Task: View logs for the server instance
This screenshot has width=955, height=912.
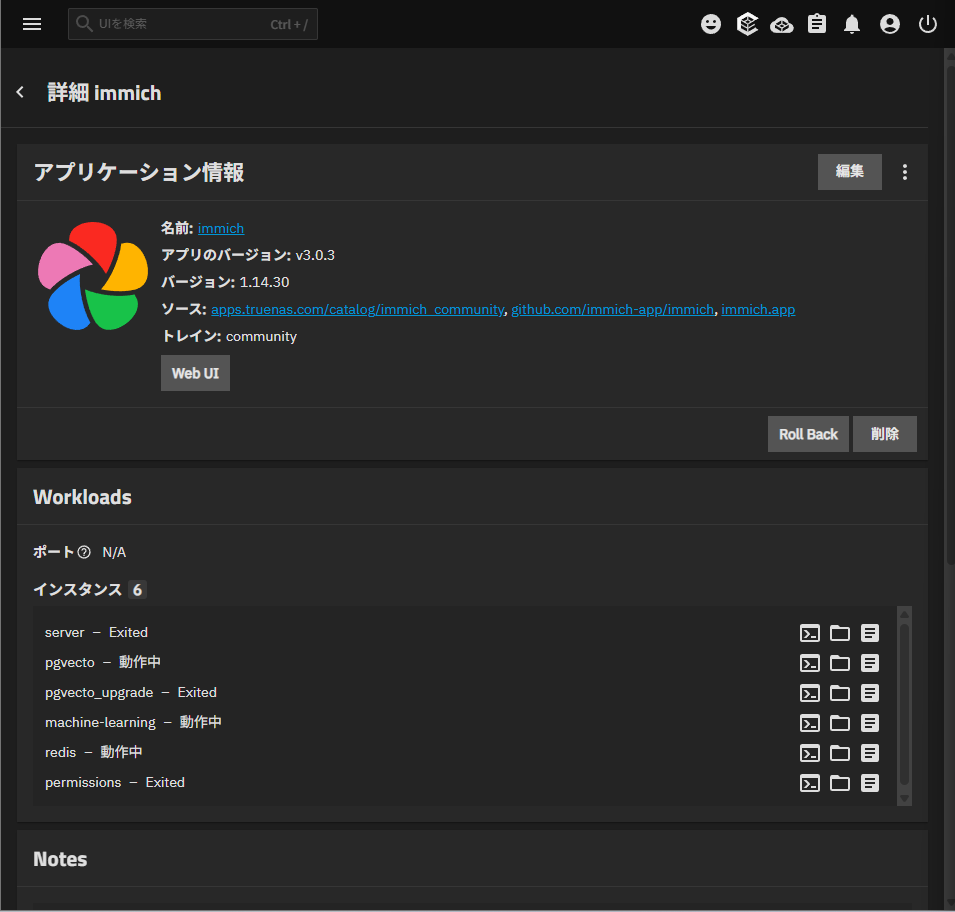Action: click(870, 633)
